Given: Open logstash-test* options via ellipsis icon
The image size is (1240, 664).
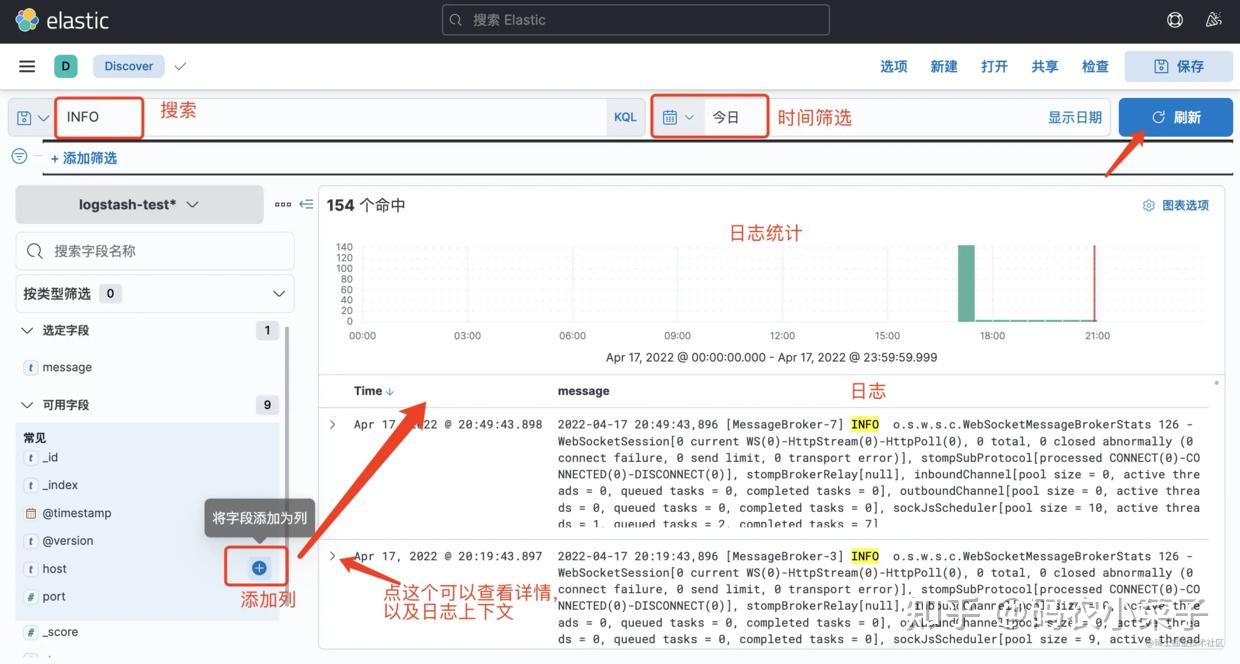Looking at the screenshot, I should click(283, 203).
